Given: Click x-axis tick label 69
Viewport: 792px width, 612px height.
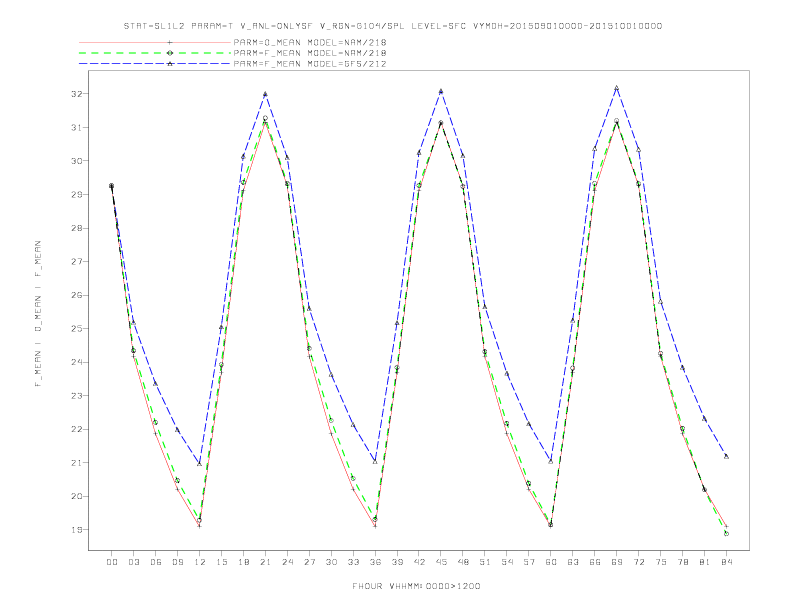Looking at the screenshot, I should (x=617, y=562).
